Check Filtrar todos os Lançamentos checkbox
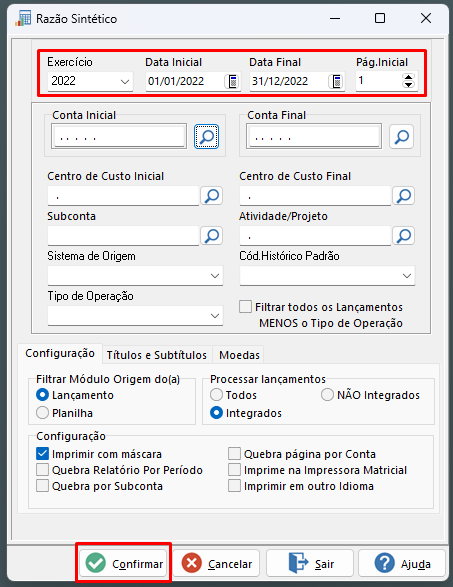 tap(246, 307)
